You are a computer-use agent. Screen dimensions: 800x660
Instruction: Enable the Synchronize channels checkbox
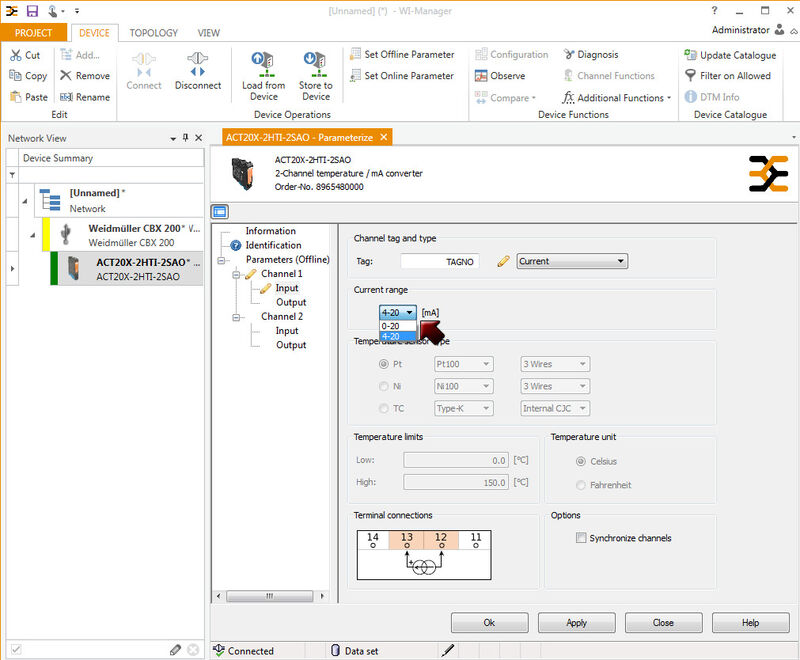tap(581, 538)
